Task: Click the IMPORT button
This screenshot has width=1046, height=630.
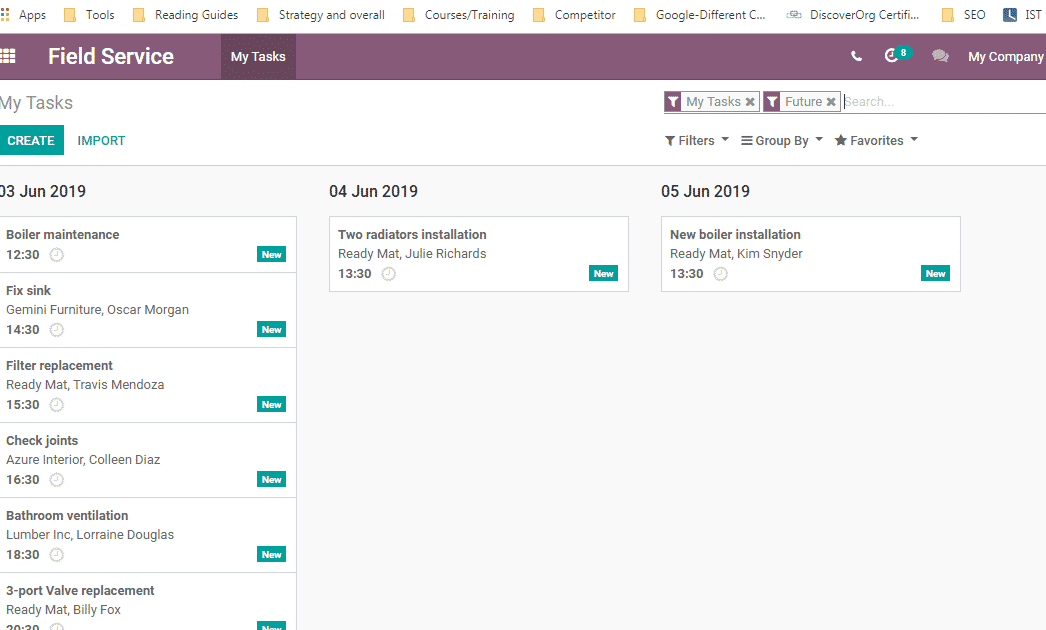Action: [101, 140]
